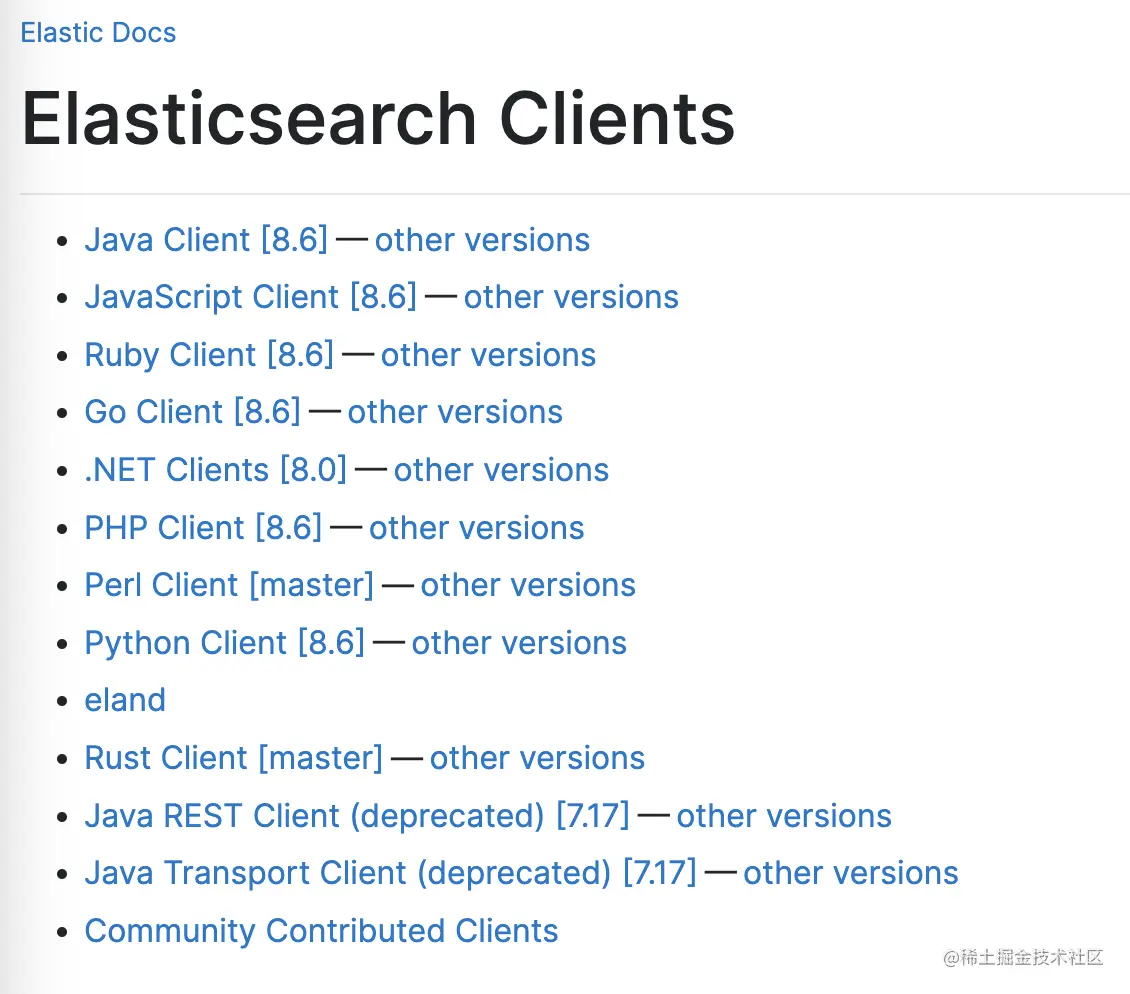1130x994 pixels.
Task: Open other versions for Rust Client
Action: [537, 758]
